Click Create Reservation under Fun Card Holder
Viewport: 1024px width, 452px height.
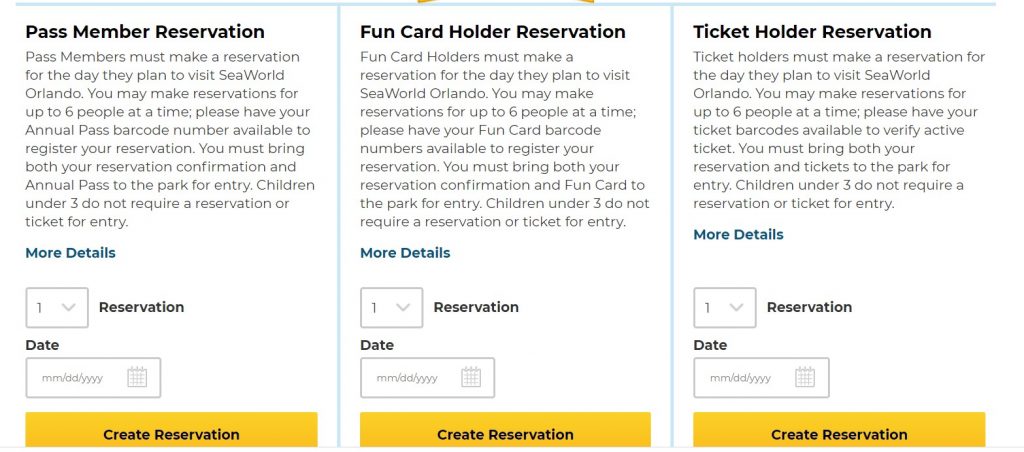pyautogui.click(x=505, y=431)
